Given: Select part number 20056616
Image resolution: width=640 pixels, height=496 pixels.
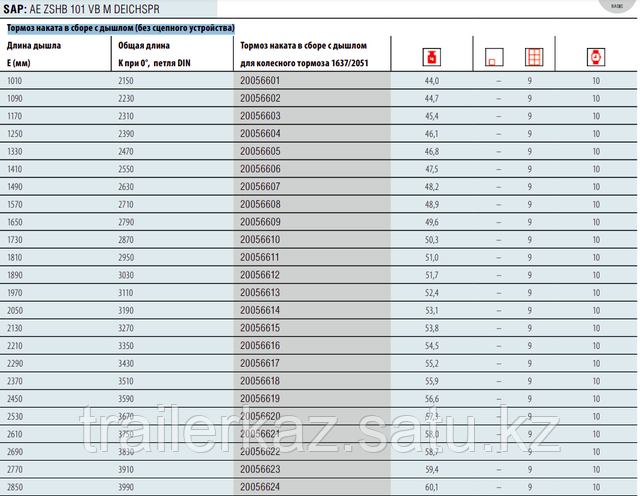Looking at the screenshot, I should pyautogui.click(x=260, y=346).
